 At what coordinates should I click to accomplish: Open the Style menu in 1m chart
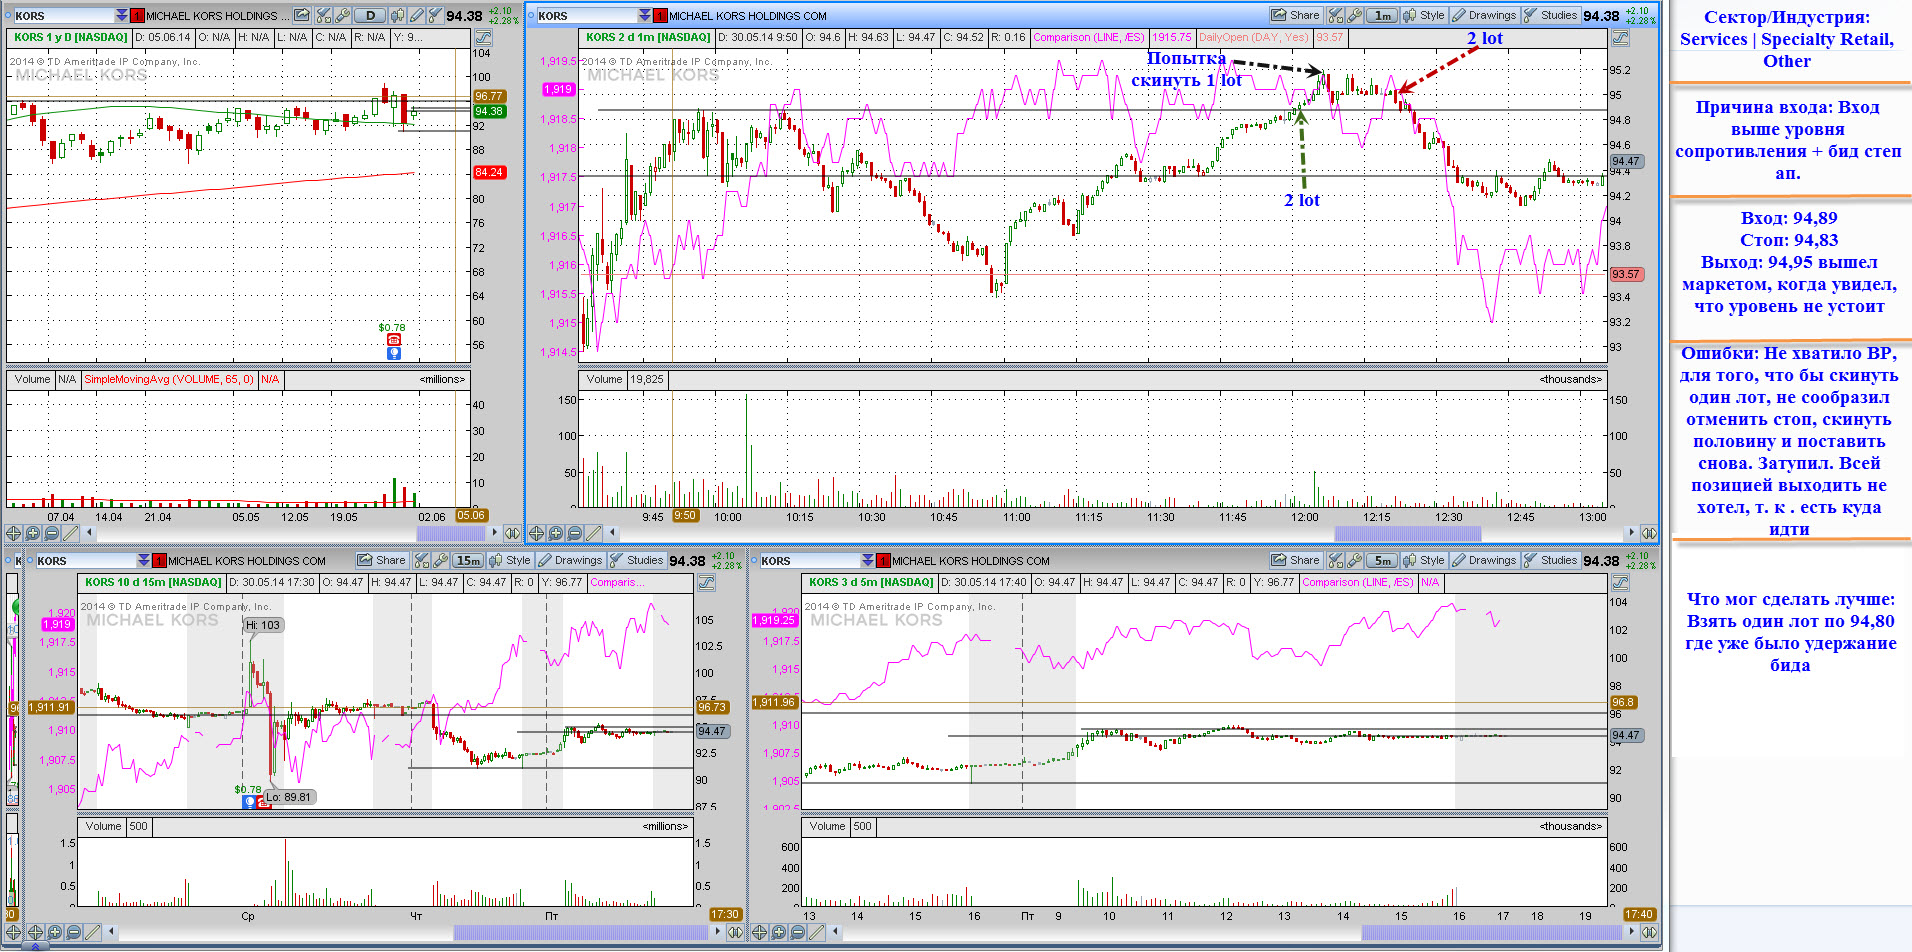1424,15
